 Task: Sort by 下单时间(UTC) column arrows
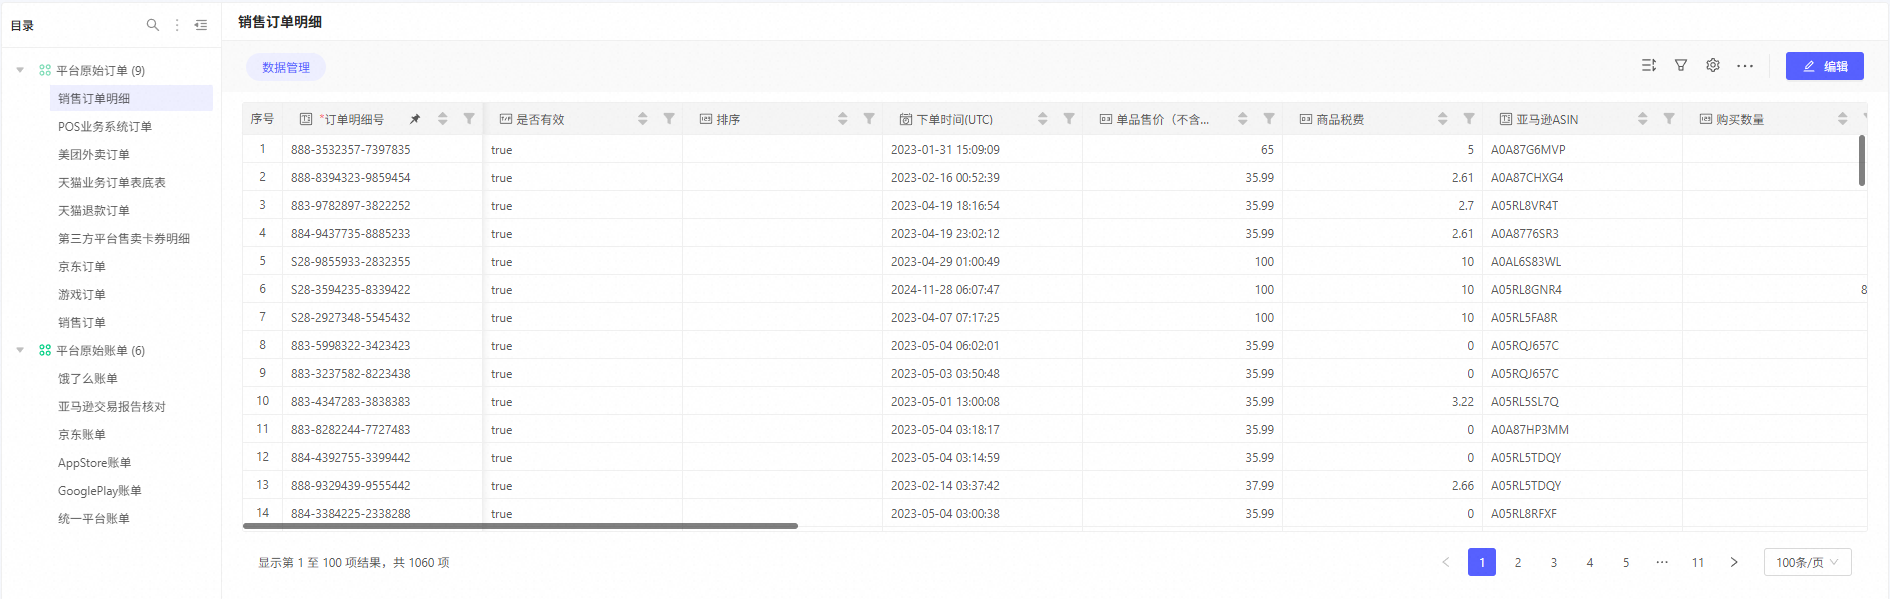[x=1042, y=119]
